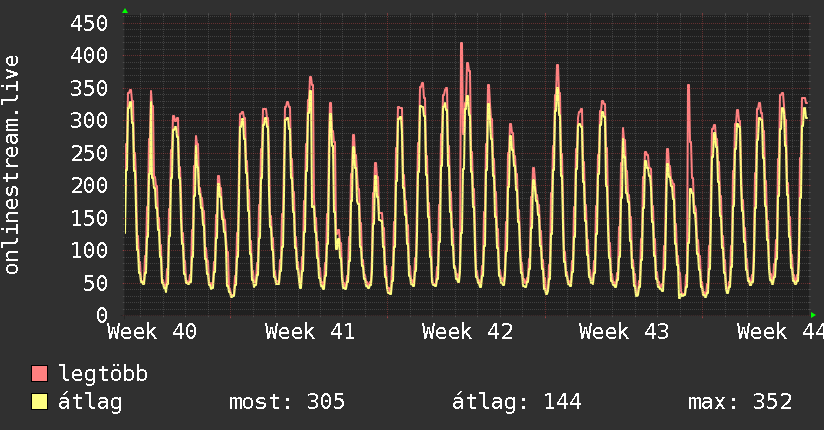Click the 350 y-axis tick label
The image size is (824, 430).
pyautogui.click(x=89, y=88)
